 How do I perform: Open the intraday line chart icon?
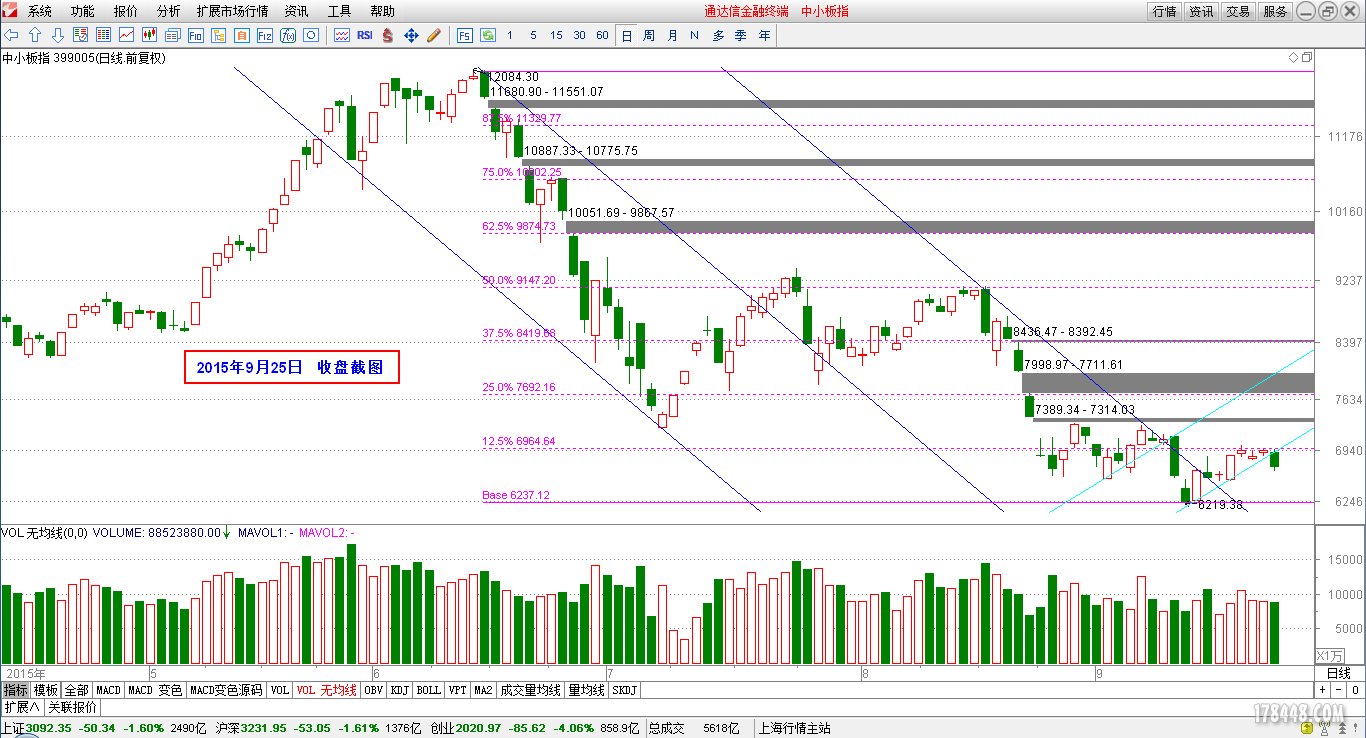pyautogui.click(x=126, y=35)
